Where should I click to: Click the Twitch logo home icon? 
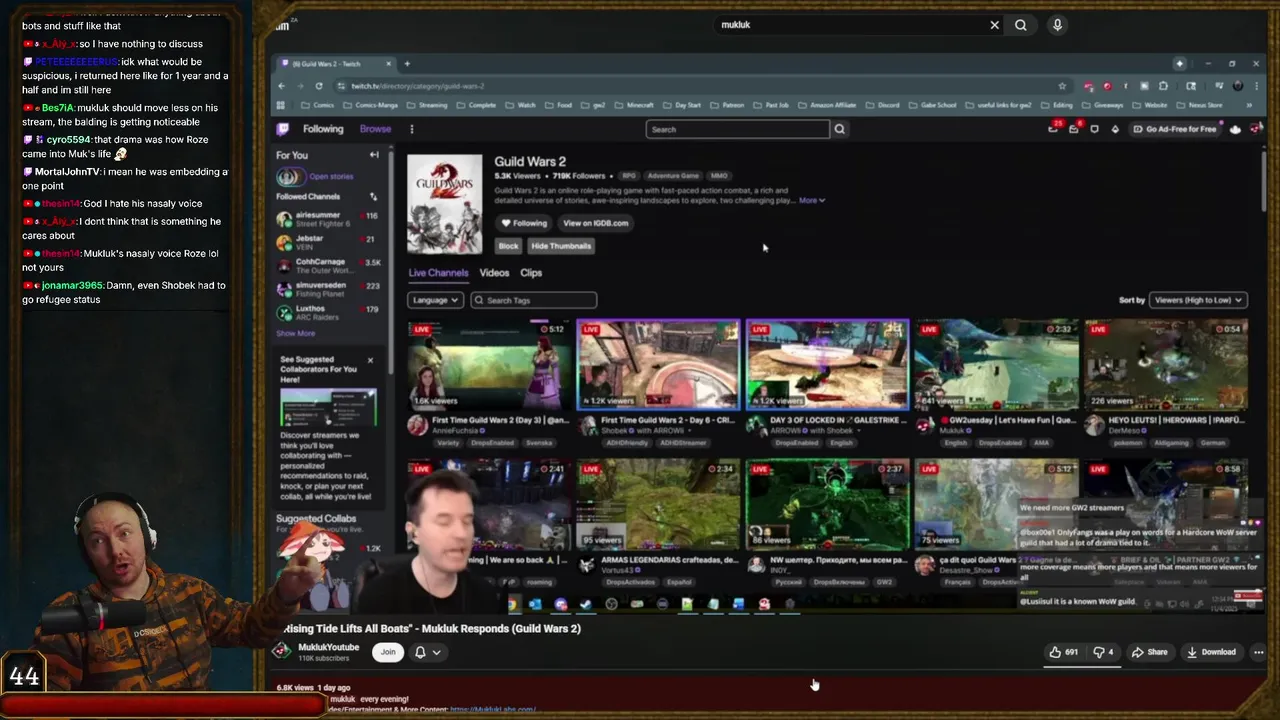point(283,129)
